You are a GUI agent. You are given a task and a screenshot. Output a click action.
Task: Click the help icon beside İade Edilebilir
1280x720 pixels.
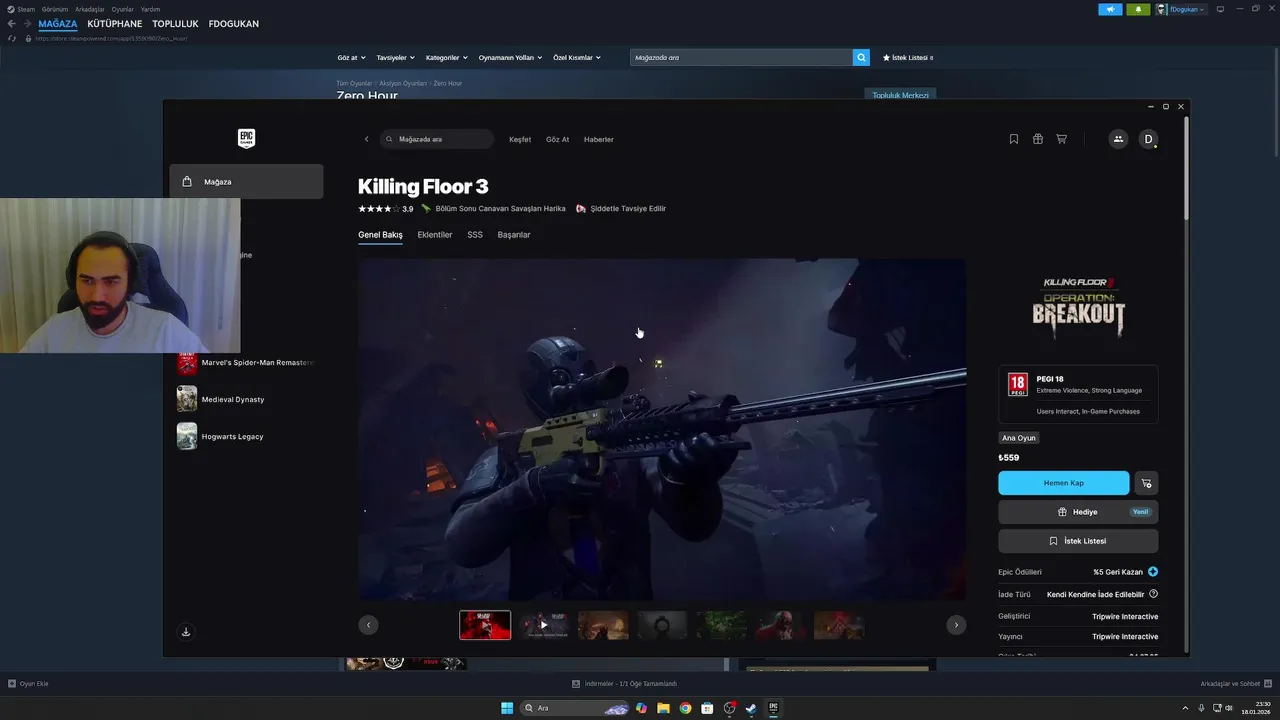tap(1153, 594)
